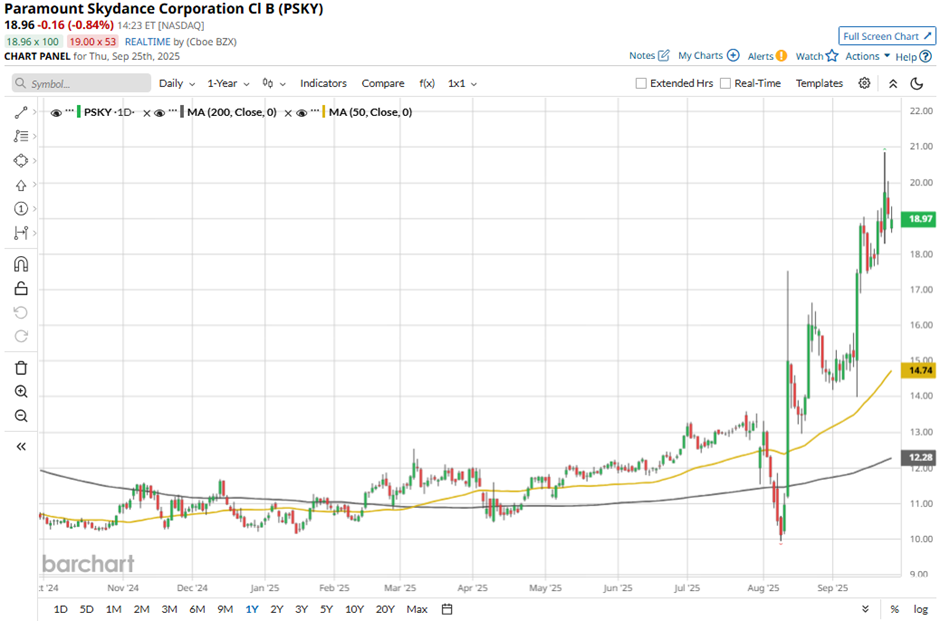Image resolution: width=940 pixels, height=621 pixels.
Task: Open the 1x1 grid layout dropdown
Action: coord(462,83)
